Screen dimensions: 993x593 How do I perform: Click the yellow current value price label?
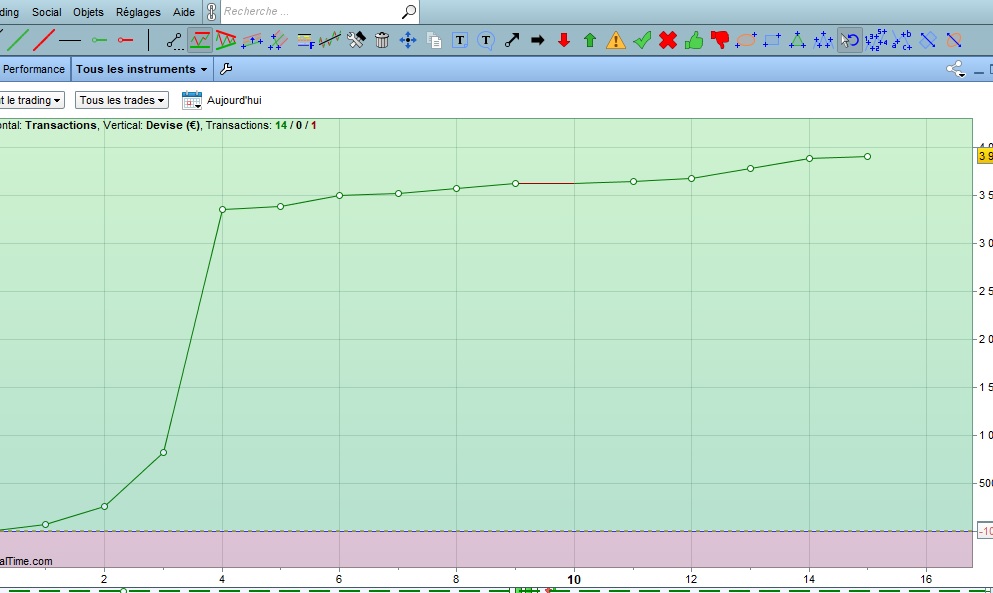pos(985,156)
